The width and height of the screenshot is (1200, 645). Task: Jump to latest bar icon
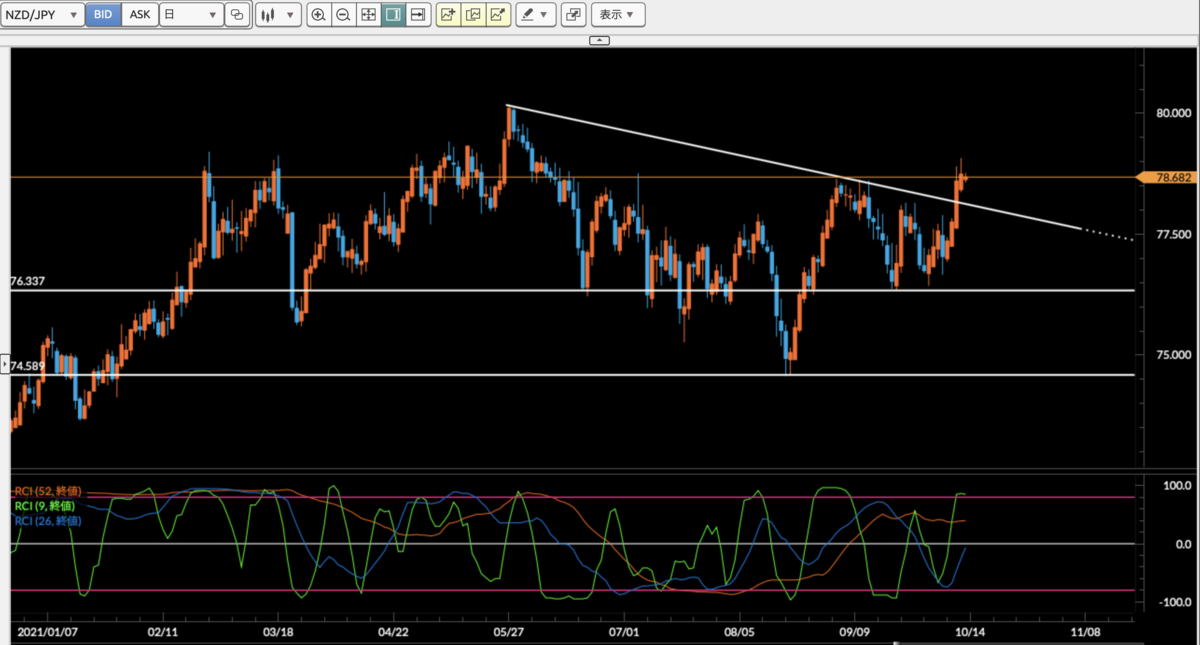click(x=418, y=15)
